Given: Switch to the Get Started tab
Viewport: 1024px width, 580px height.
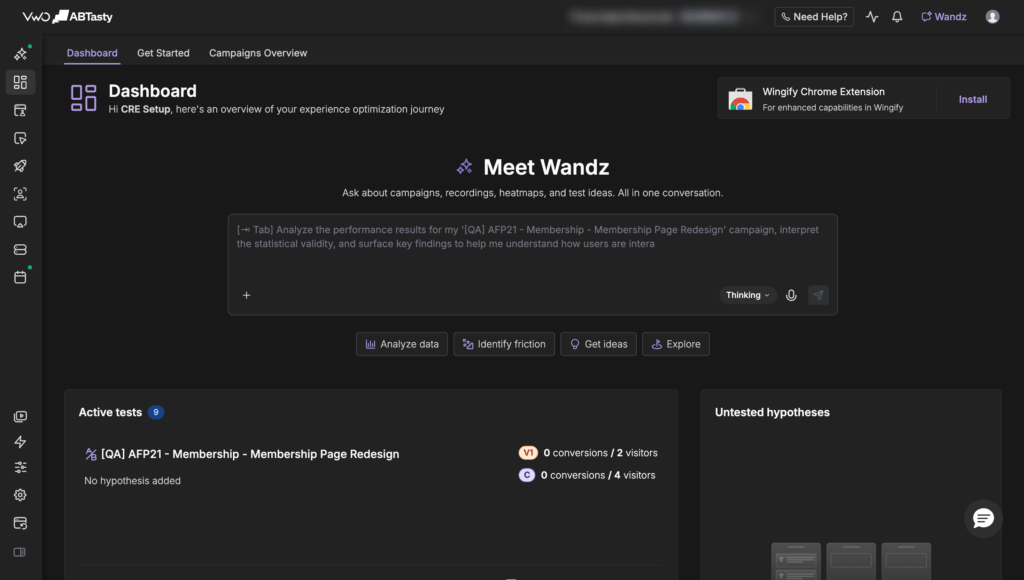Looking at the screenshot, I should 163,53.
